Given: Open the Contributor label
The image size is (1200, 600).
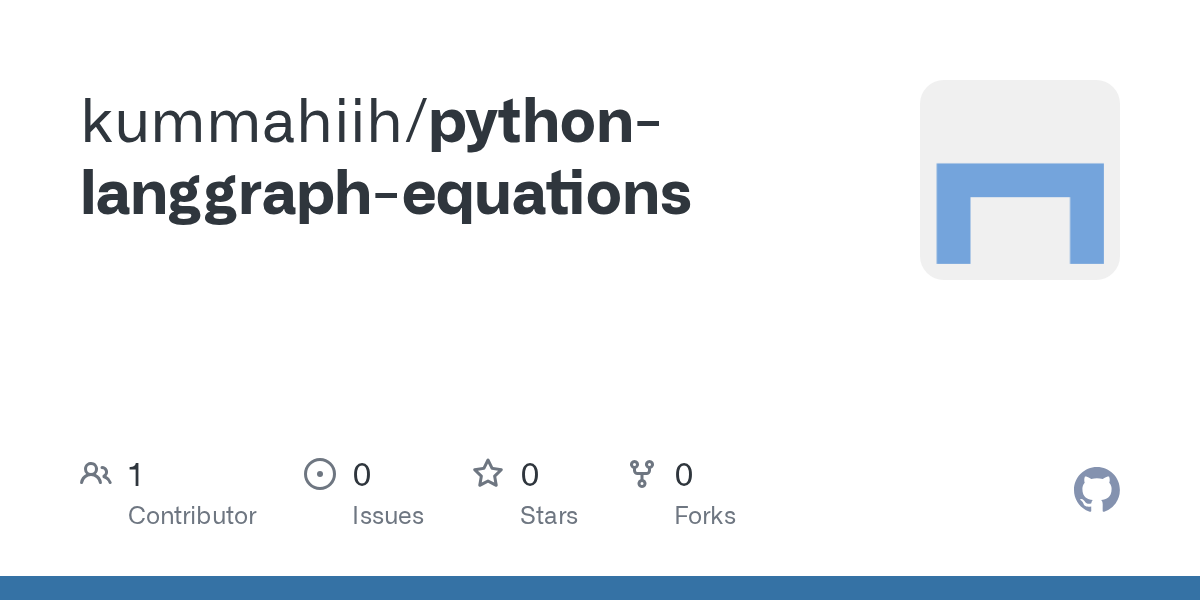Looking at the screenshot, I should click(192, 516).
